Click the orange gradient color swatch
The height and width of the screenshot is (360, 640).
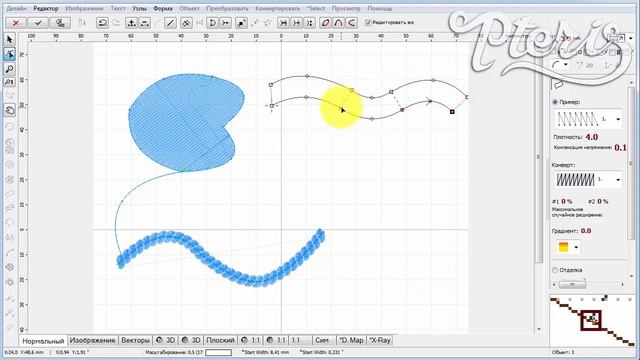click(563, 247)
